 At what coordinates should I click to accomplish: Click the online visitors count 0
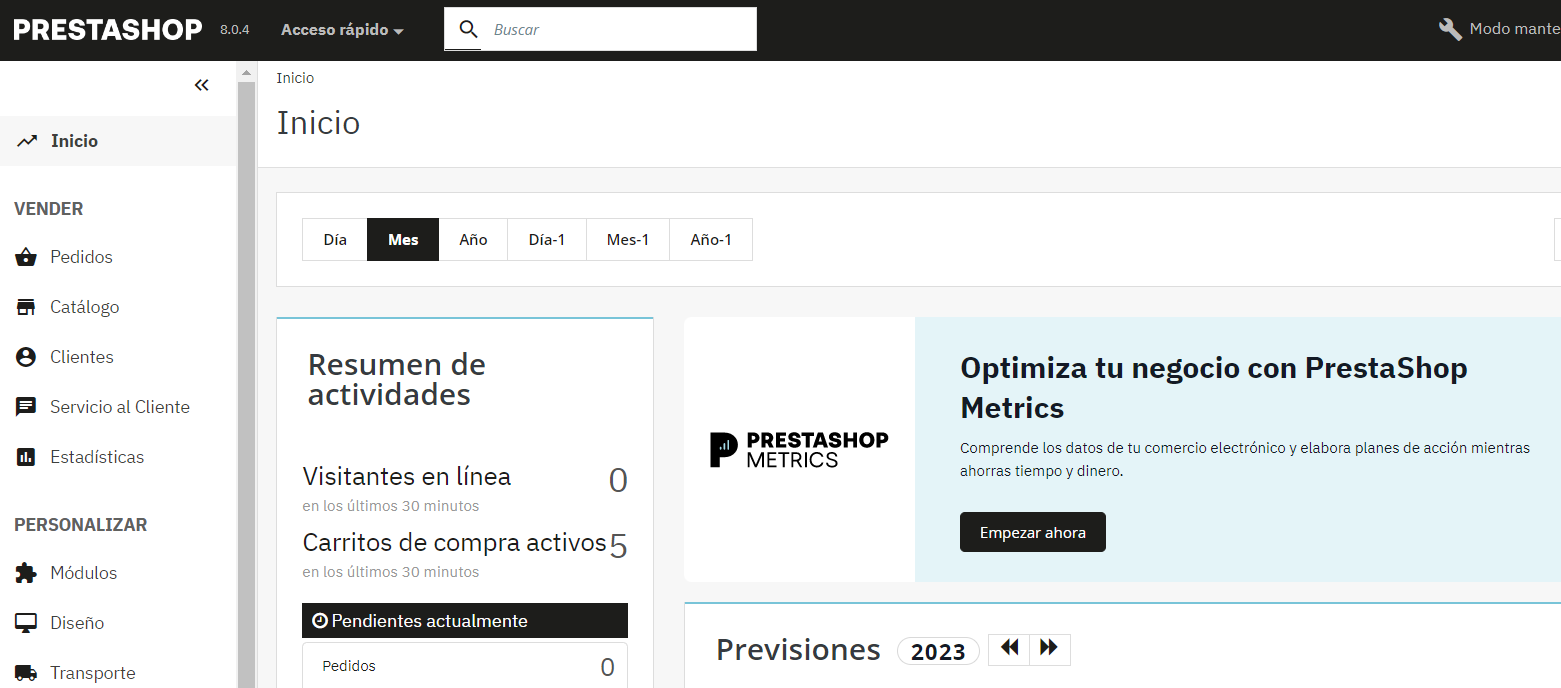(618, 481)
